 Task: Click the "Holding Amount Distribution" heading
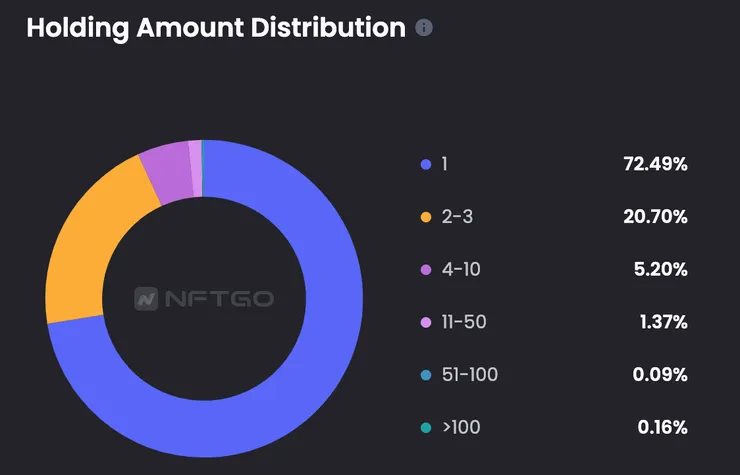pos(215,28)
